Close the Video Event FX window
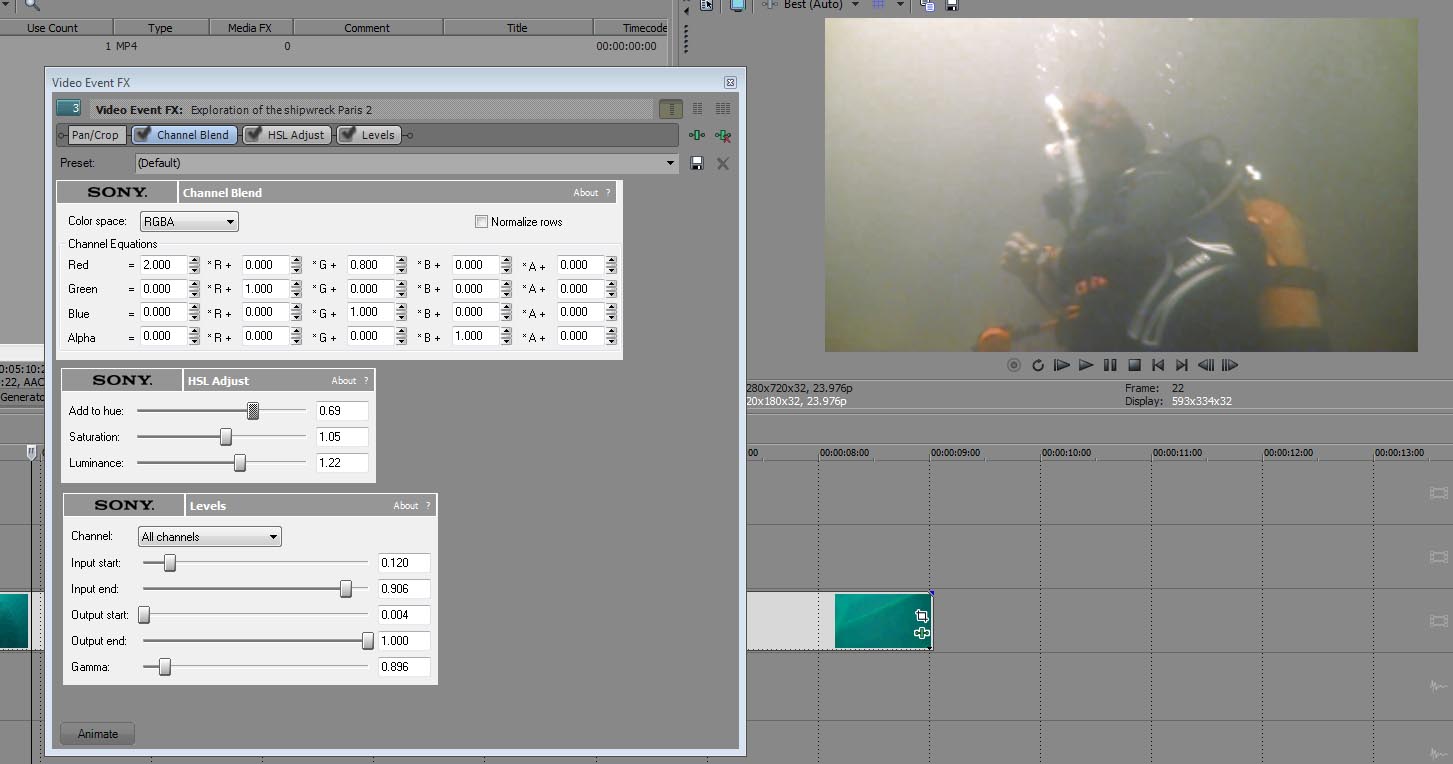This screenshot has height=764, width=1453. click(x=730, y=83)
